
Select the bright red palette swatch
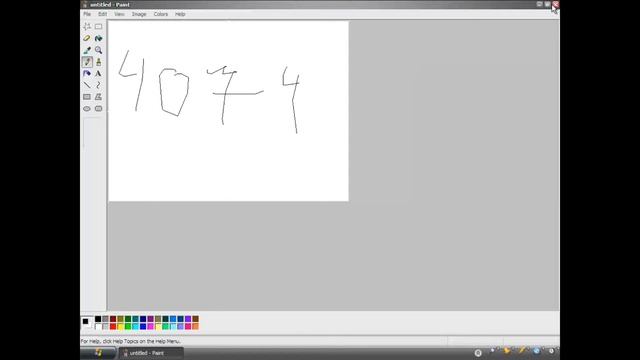[x=113, y=327]
